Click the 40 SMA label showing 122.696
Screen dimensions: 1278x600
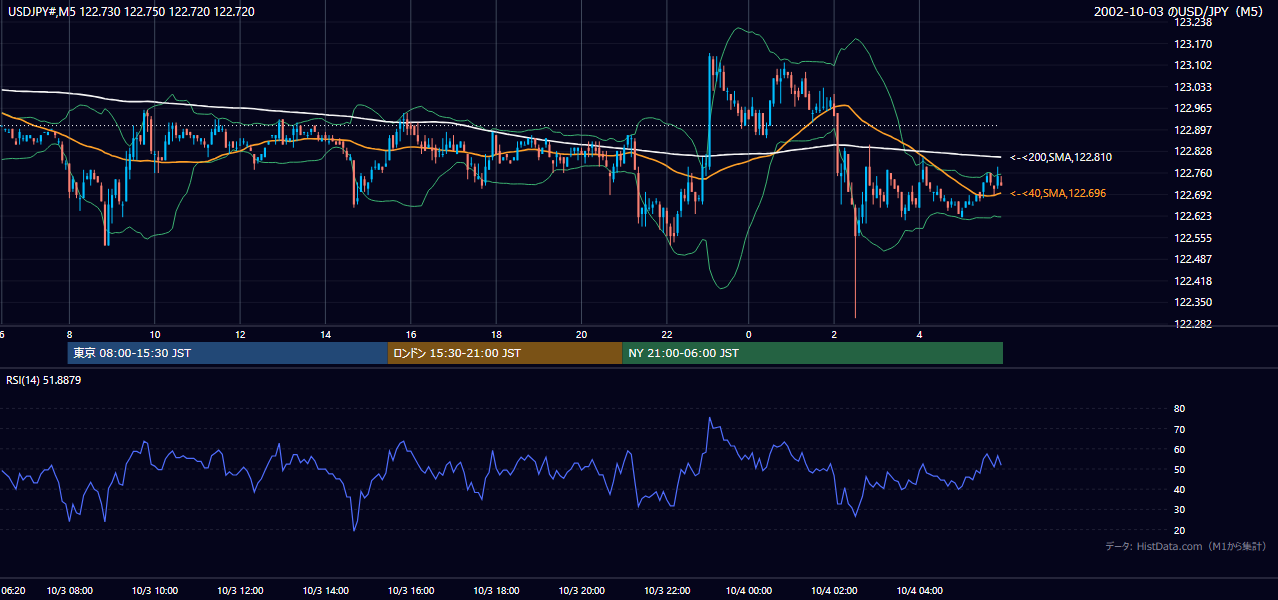point(1058,193)
